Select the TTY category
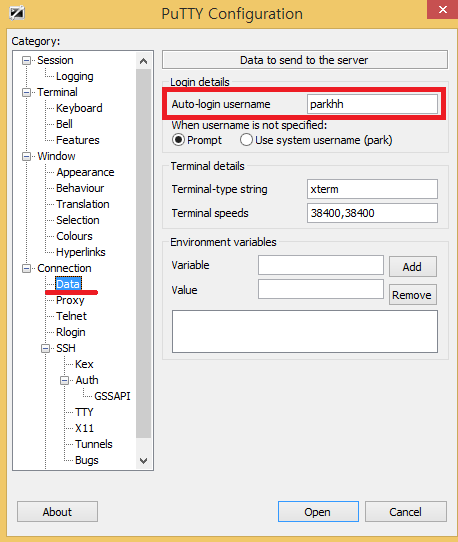Image resolution: width=458 pixels, height=542 pixels. click(x=84, y=412)
